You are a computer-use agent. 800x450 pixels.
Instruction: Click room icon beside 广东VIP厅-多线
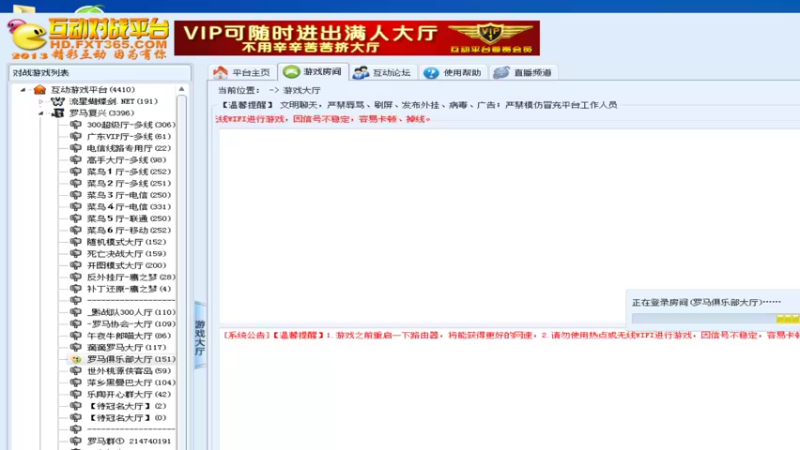pos(76,136)
